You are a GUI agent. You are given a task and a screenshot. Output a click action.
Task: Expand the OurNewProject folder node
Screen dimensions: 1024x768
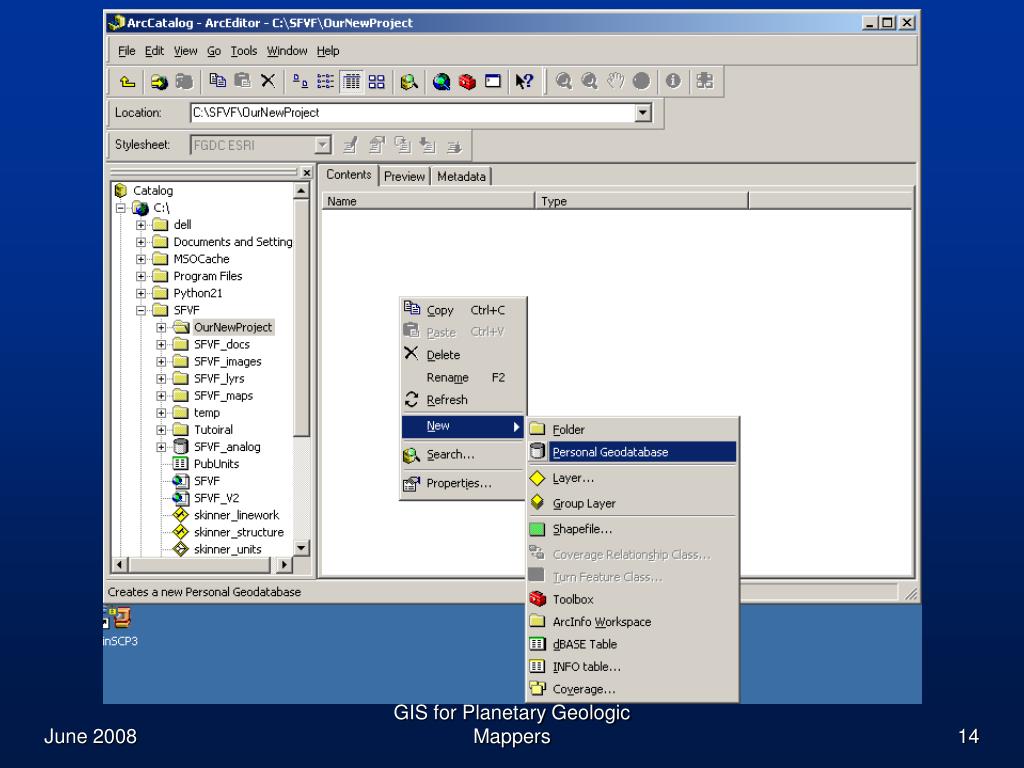pos(161,327)
